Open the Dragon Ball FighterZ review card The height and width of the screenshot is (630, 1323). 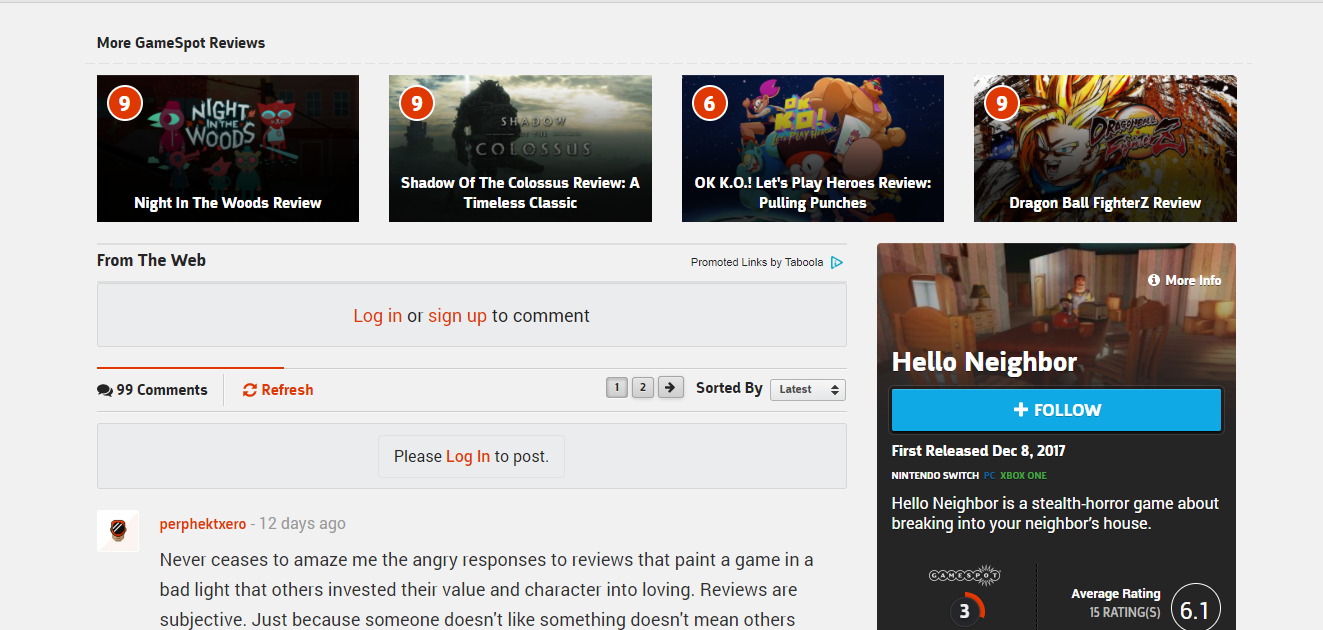pos(1105,148)
